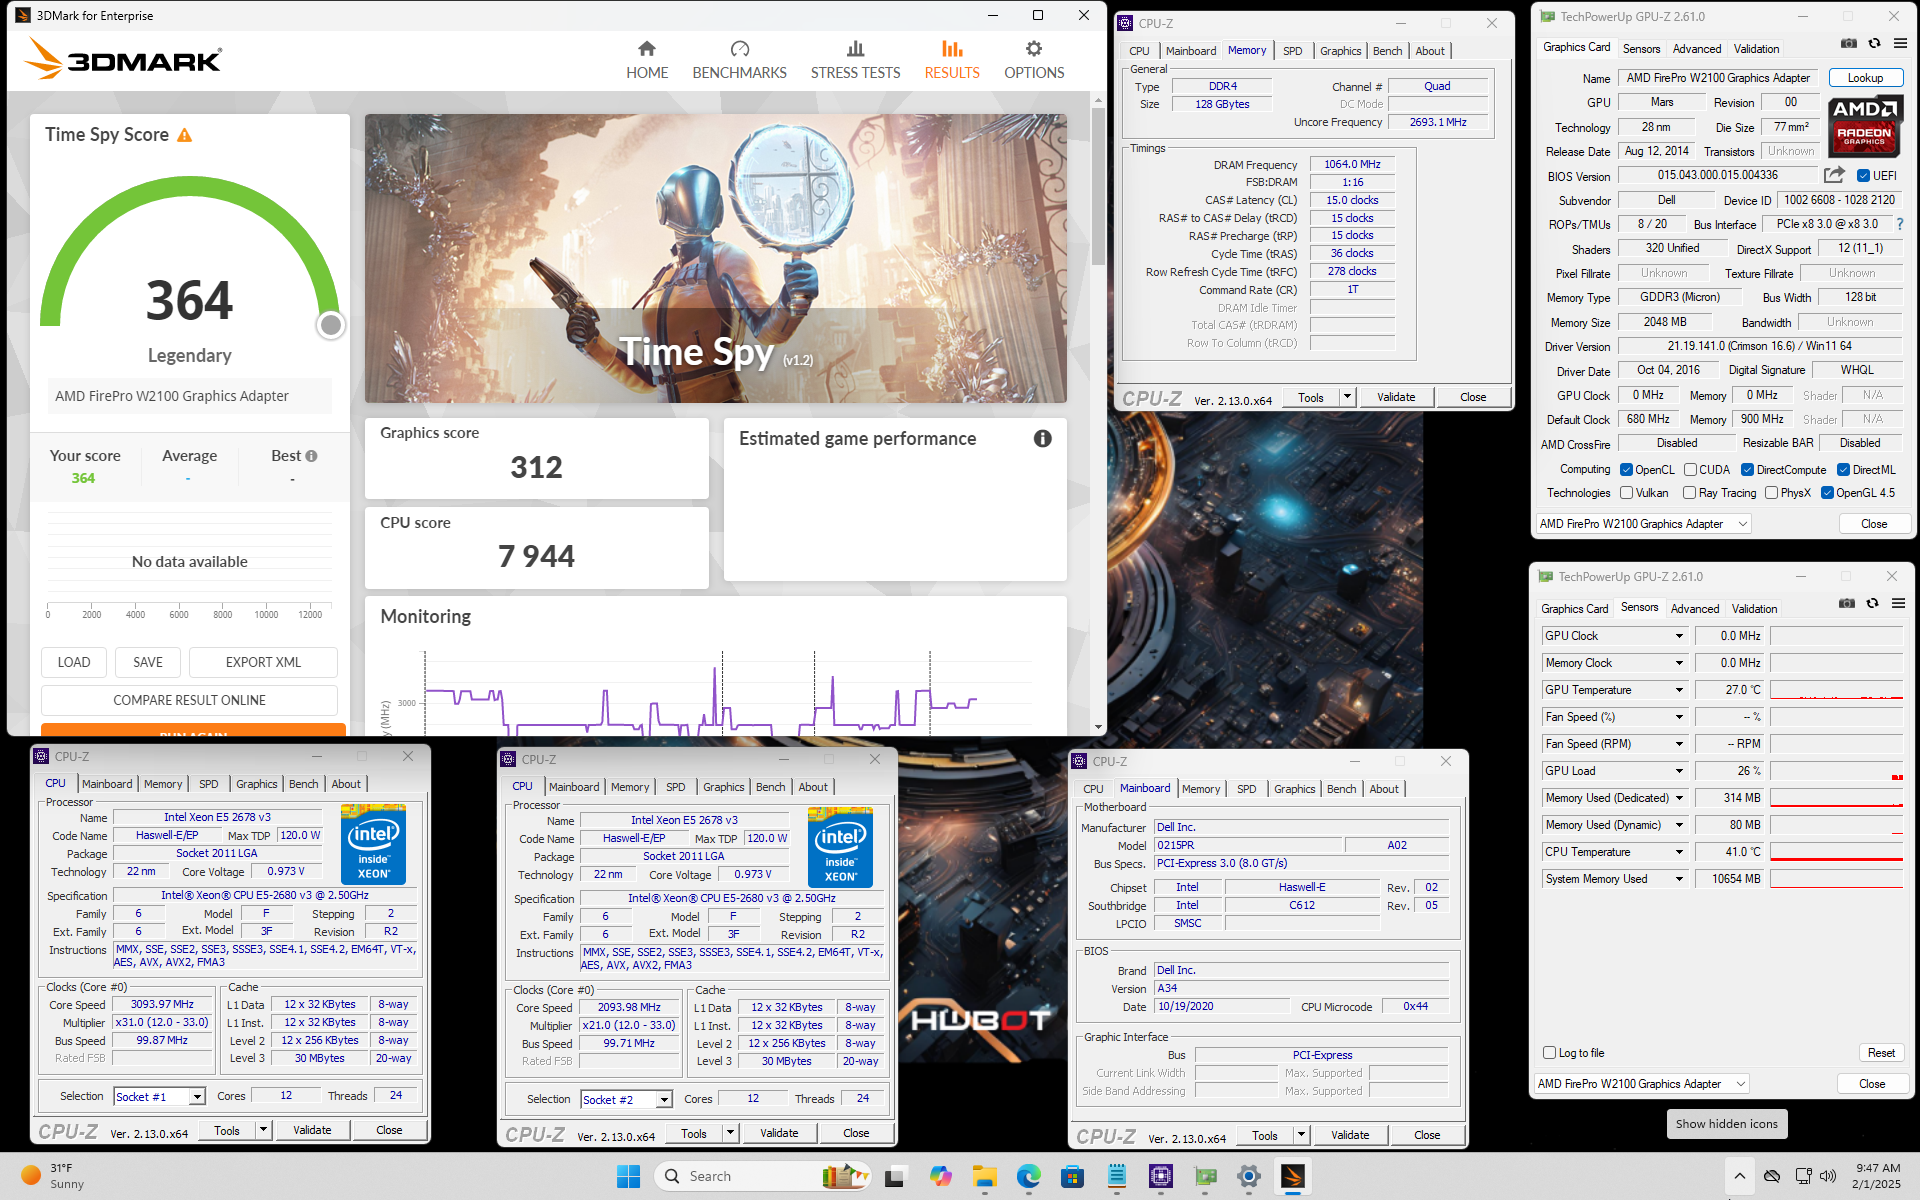Click the AMD Radeon Graphics logo in GPU-Z
Screen dimensions: 1920x1200
click(1865, 125)
